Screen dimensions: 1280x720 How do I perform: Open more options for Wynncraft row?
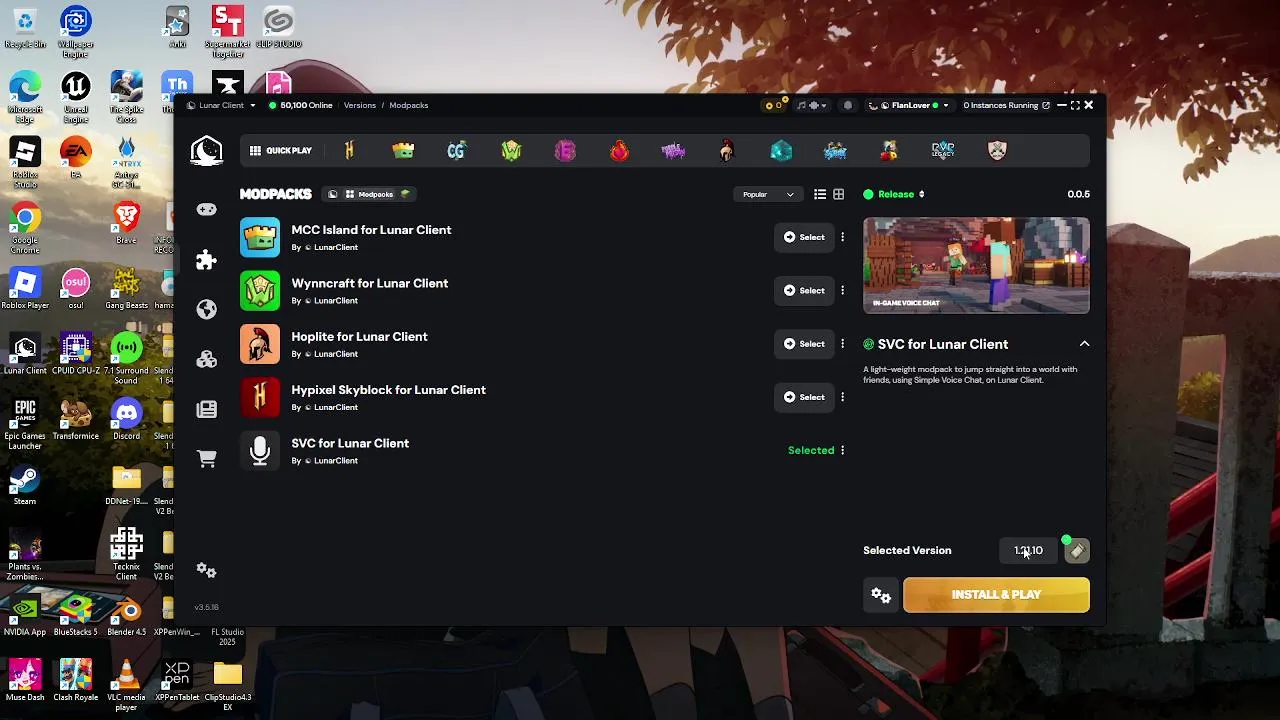(x=842, y=290)
